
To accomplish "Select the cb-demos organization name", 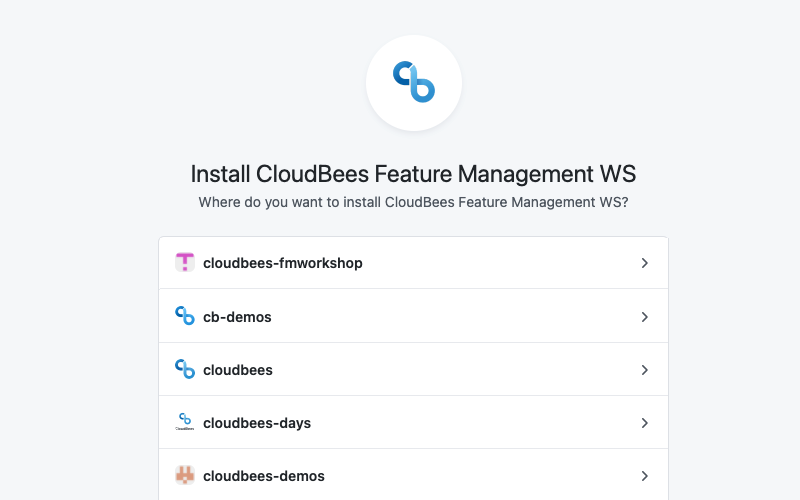I will pyautogui.click(x=237, y=317).
